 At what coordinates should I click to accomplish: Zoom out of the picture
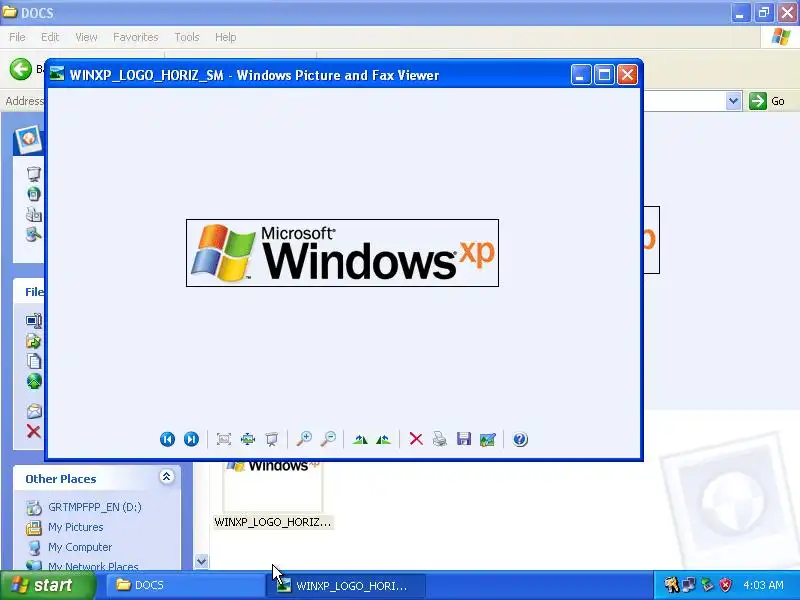pos(328,439)
